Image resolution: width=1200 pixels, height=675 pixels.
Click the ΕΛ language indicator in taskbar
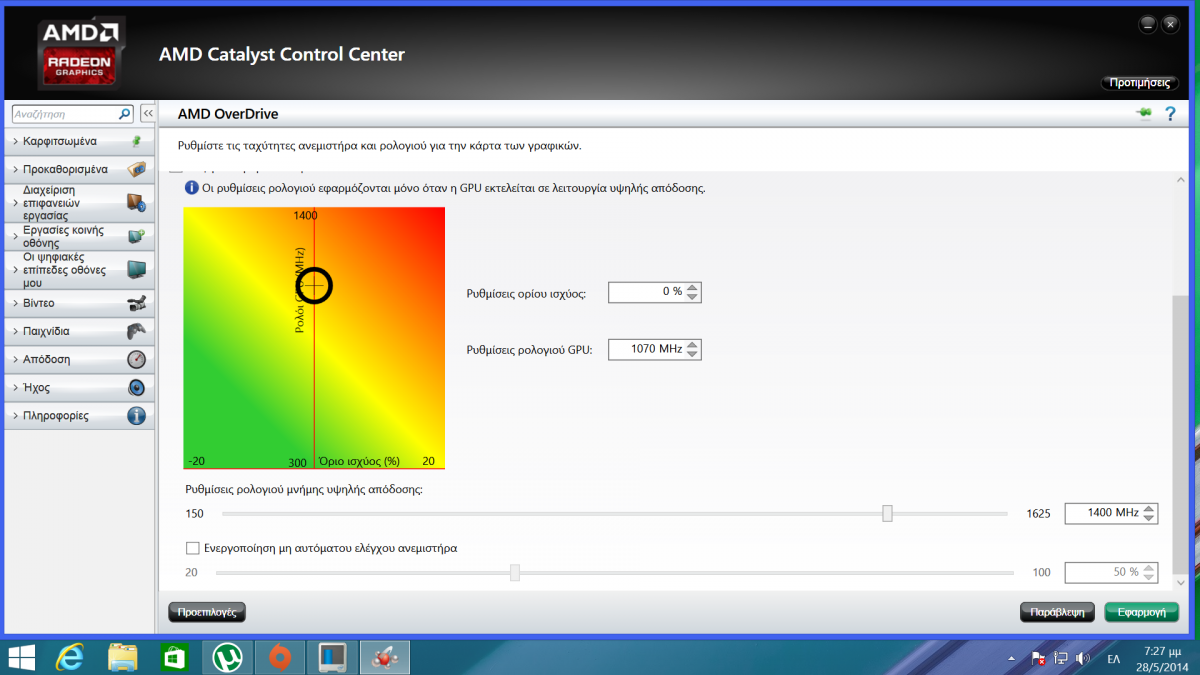tap(1113, 659)
